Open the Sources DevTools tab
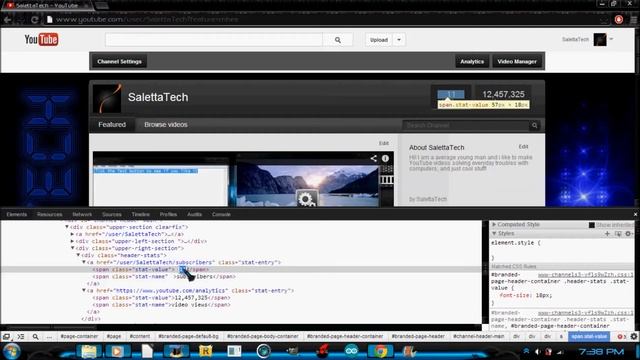 pos(112,214)
